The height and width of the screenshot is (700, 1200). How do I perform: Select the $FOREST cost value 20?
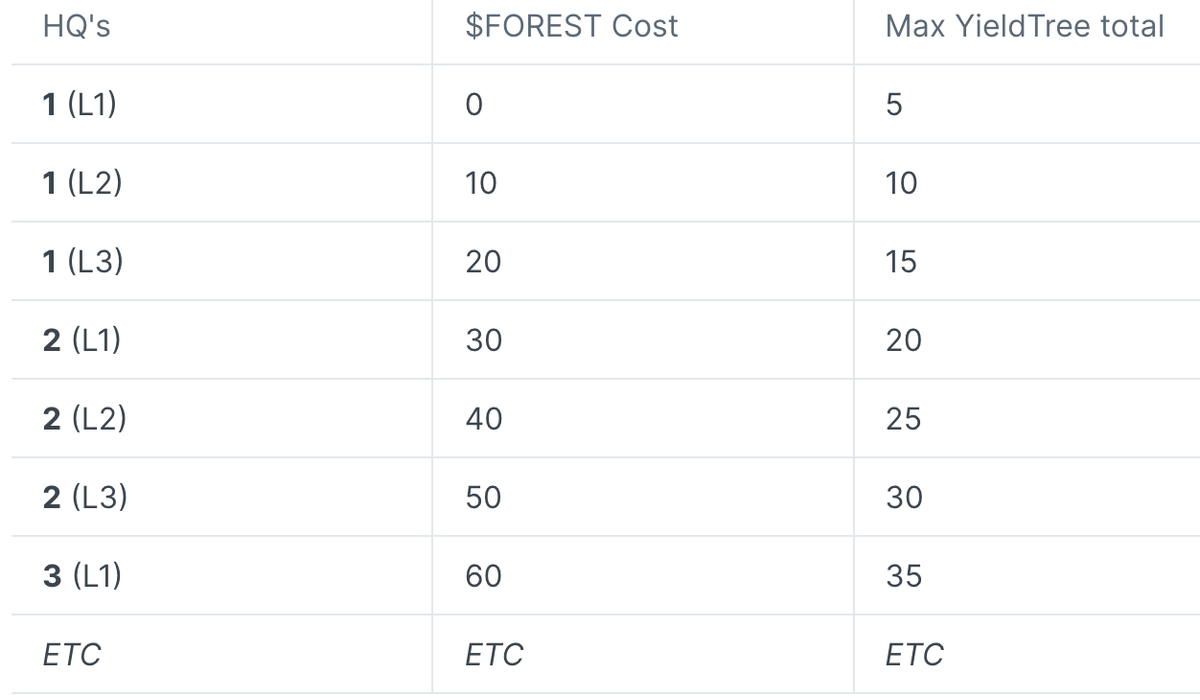tap(483, 262)
